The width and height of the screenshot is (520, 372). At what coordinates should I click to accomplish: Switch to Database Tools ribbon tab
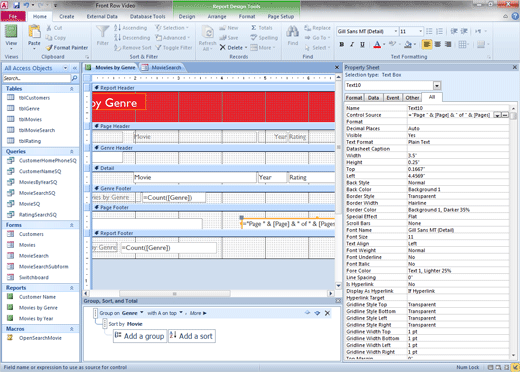pos(147,16)
